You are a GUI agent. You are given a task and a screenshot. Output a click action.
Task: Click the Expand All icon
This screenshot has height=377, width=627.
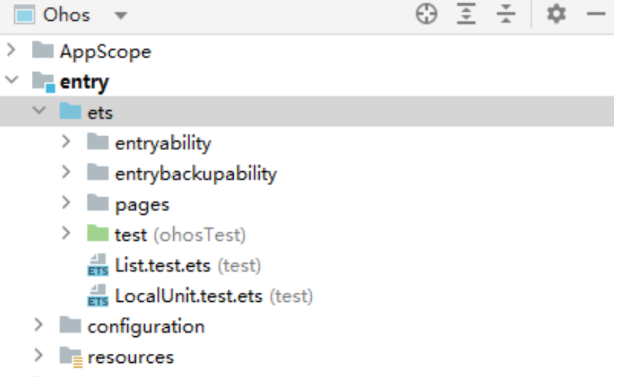[x=466, y=14]
